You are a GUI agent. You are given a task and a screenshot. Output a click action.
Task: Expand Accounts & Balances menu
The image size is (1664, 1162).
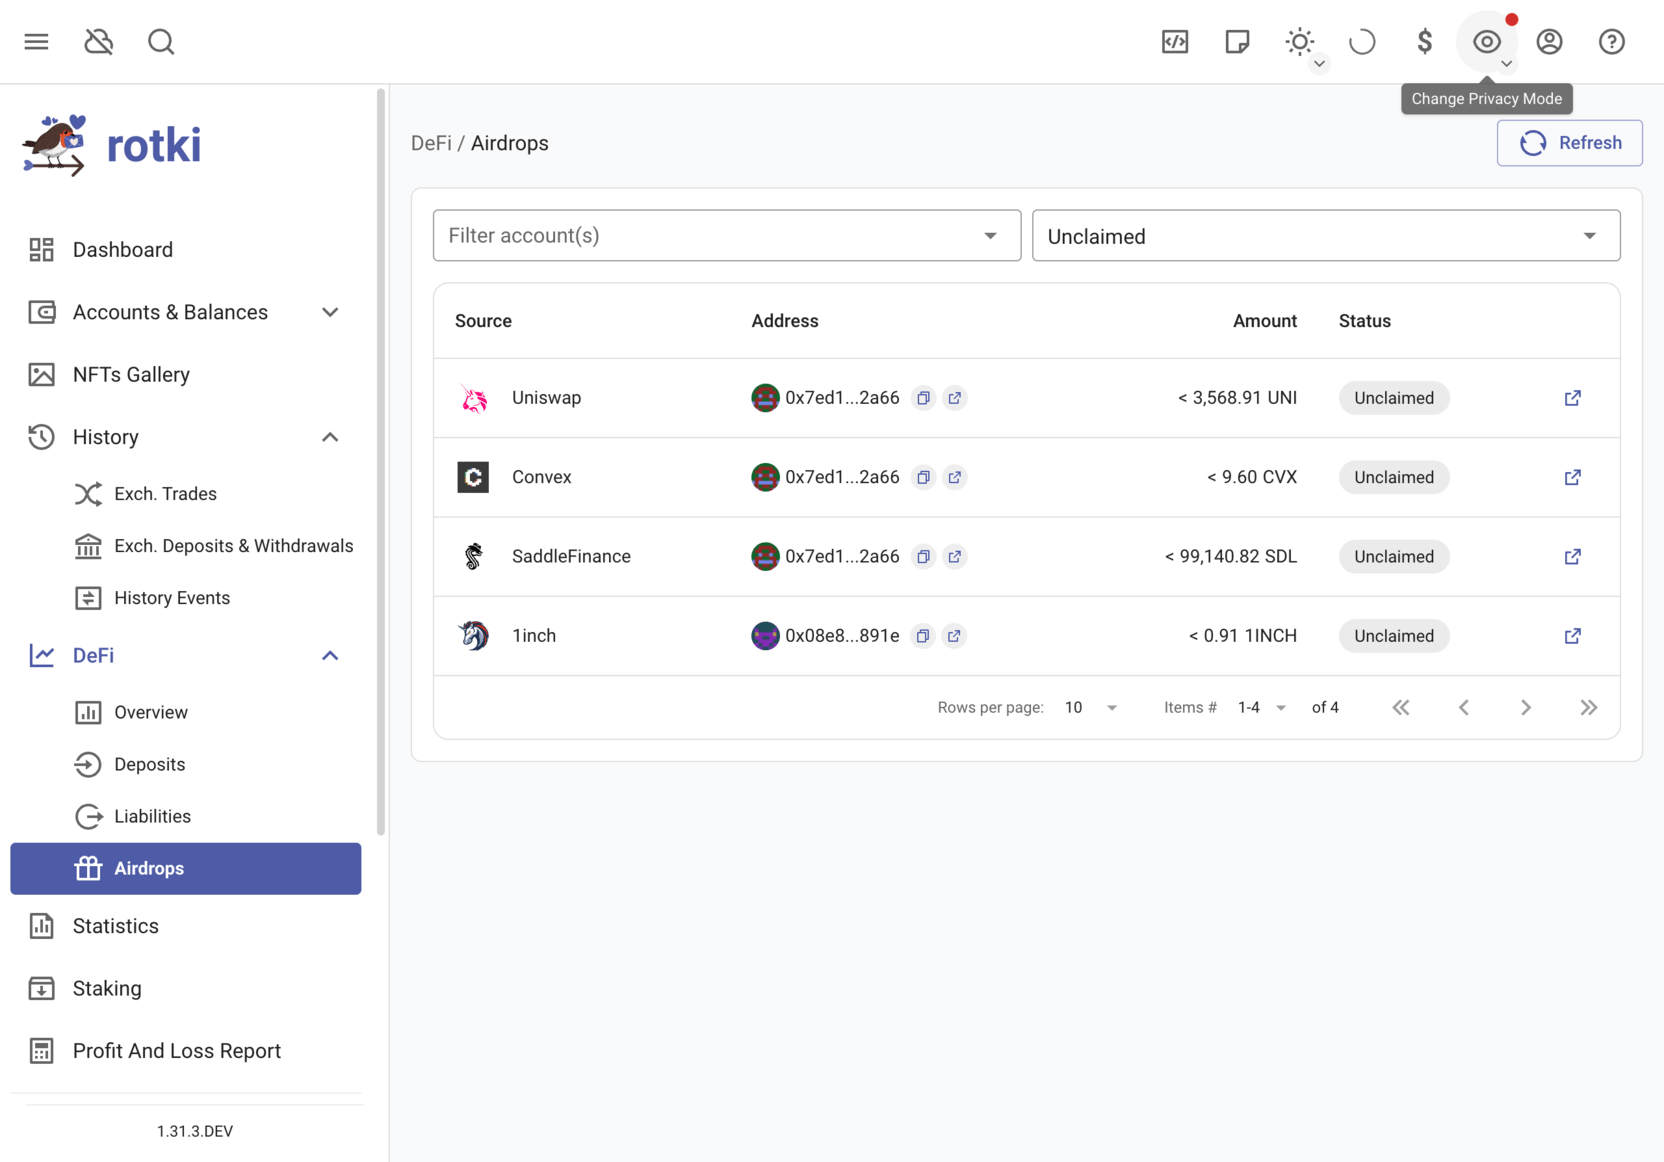[186, 312]
